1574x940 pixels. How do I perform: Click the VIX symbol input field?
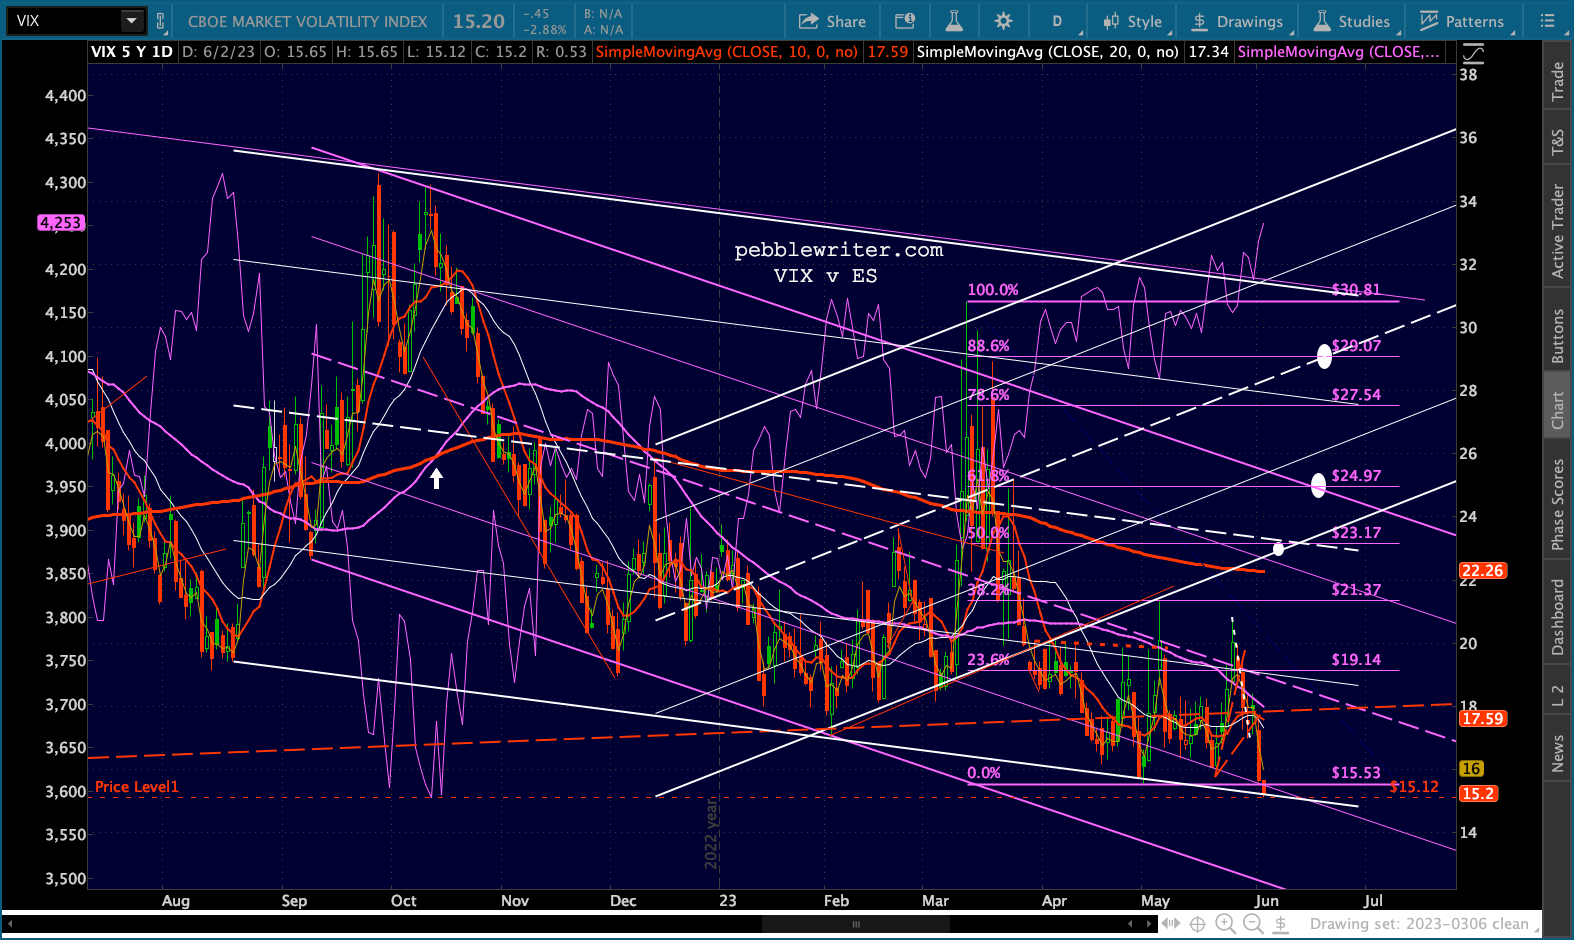[64, 21]
